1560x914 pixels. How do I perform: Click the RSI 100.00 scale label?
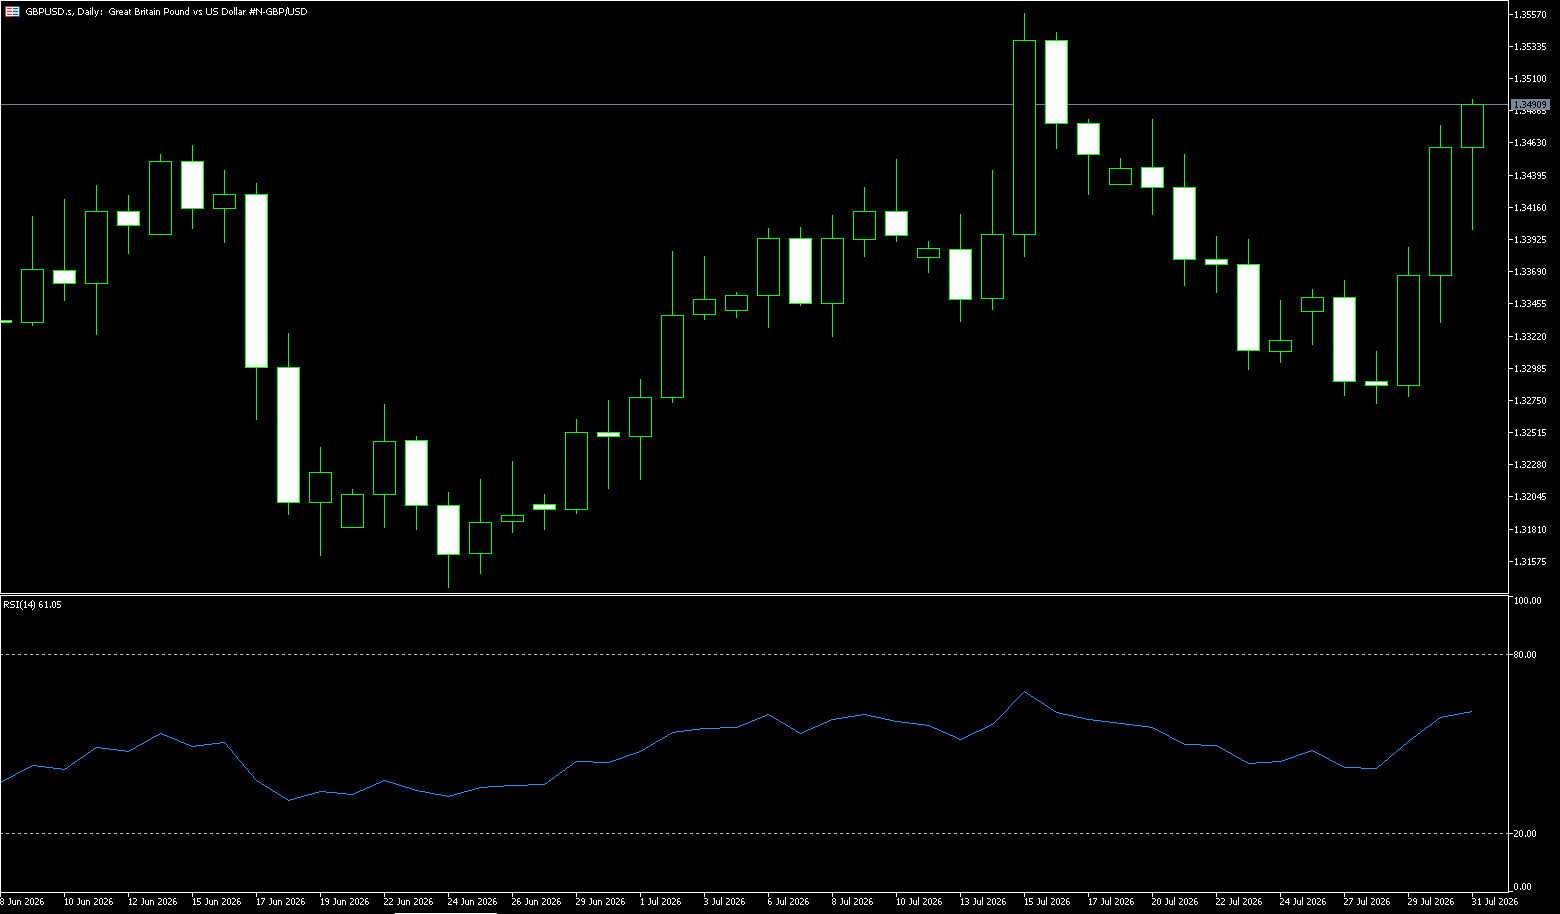1528,601
